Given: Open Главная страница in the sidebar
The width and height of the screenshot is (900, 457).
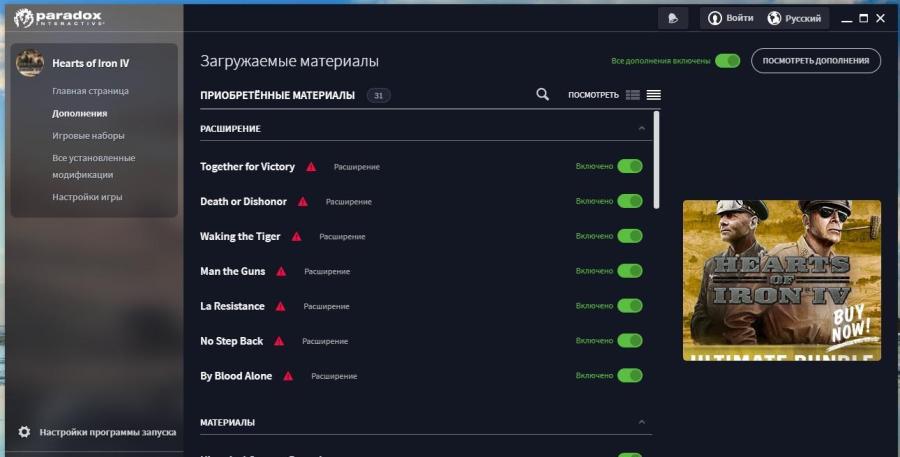Looking at the screenshot, I should click(90, 91).
